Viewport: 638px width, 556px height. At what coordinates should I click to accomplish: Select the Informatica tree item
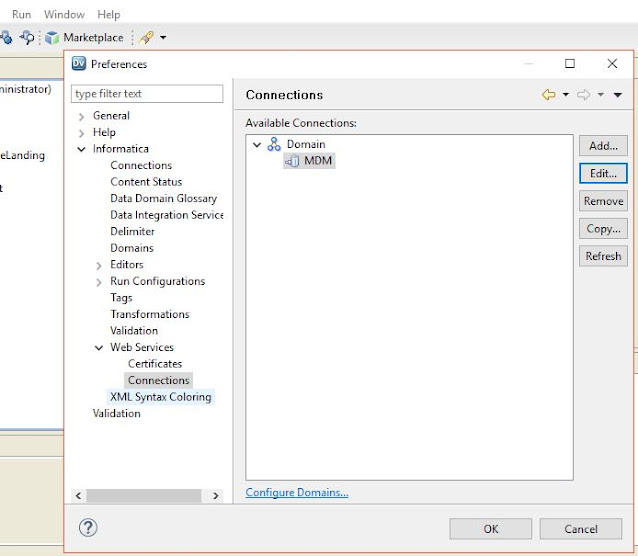121,149
